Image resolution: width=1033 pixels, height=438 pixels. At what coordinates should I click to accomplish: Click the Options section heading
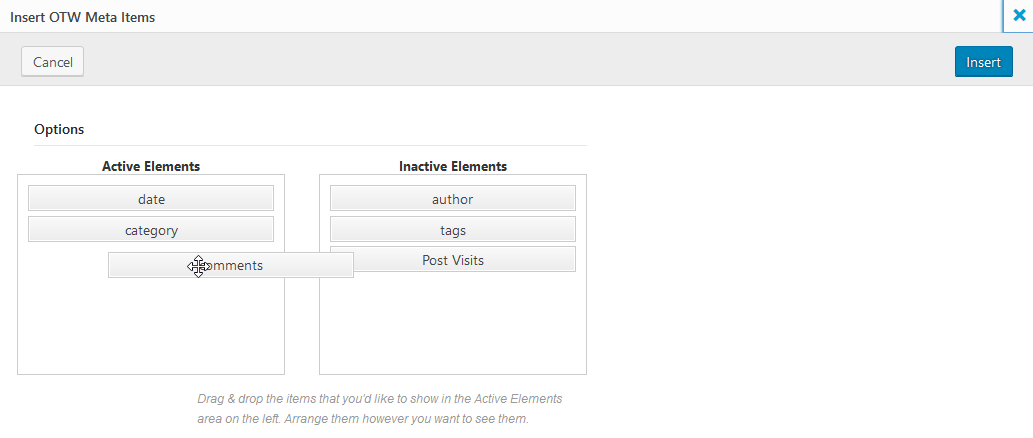pos(59,129)
